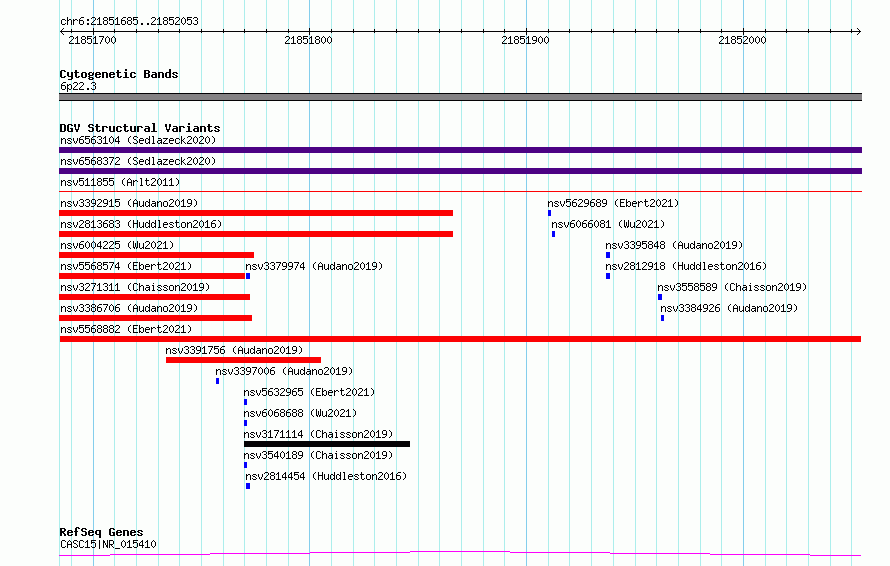Click the nsv6563104 (Sedlazeck2020) variant label
Viewport: 890px width, 566px height.
(138, 140)
